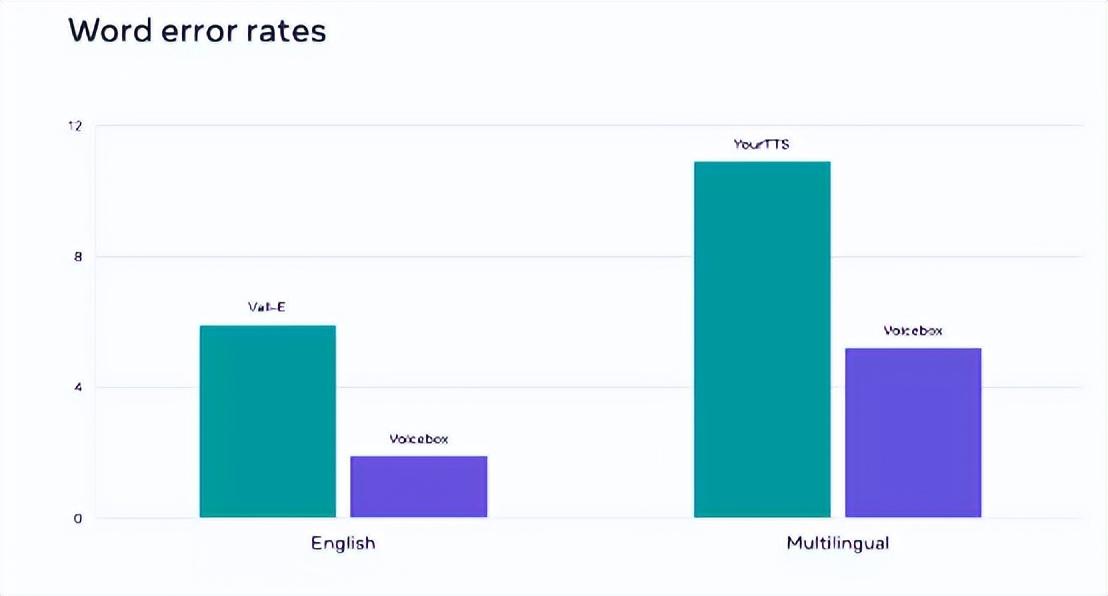Click the y-axis tick label '8'
Screen dimensions: 1108x596
click(78, 257)
